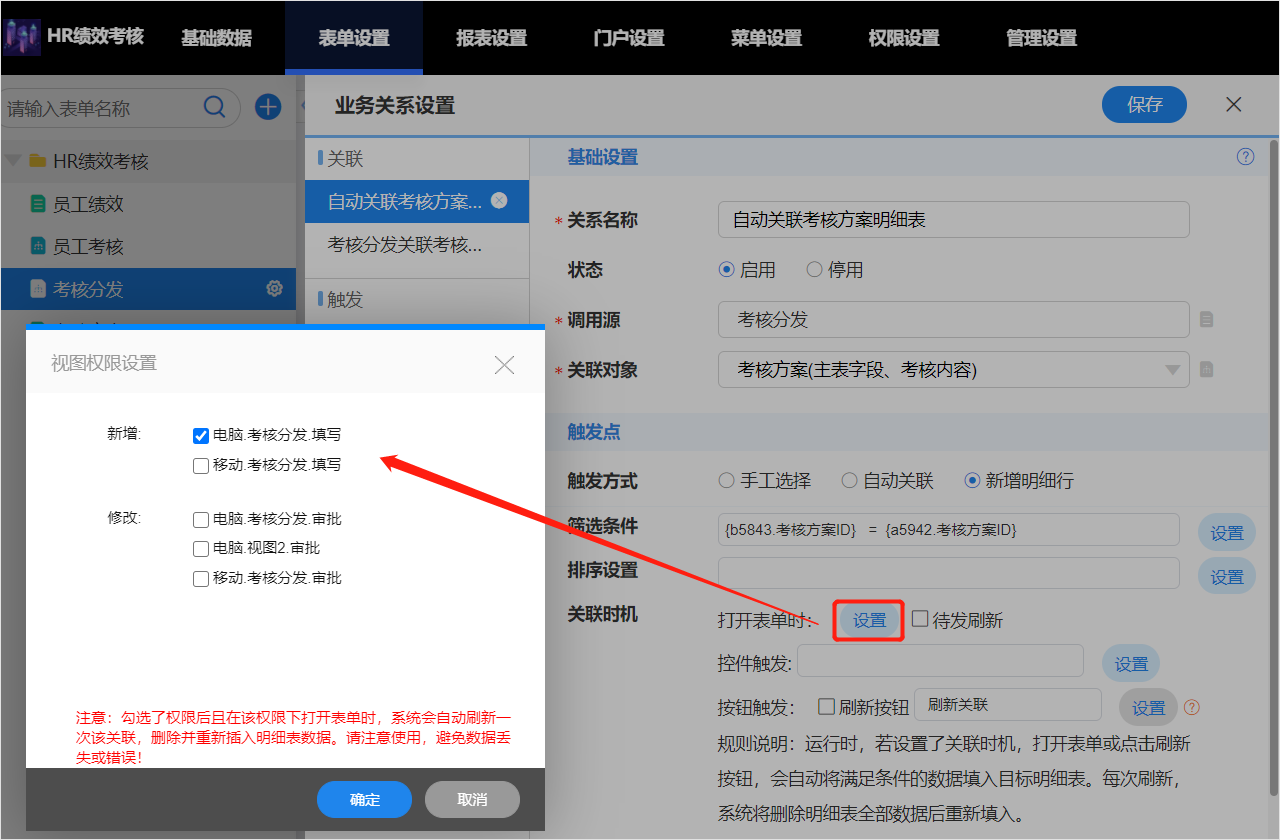Click the 刷新关联 button name field
1280x840 pixels.
(1008, 705)
